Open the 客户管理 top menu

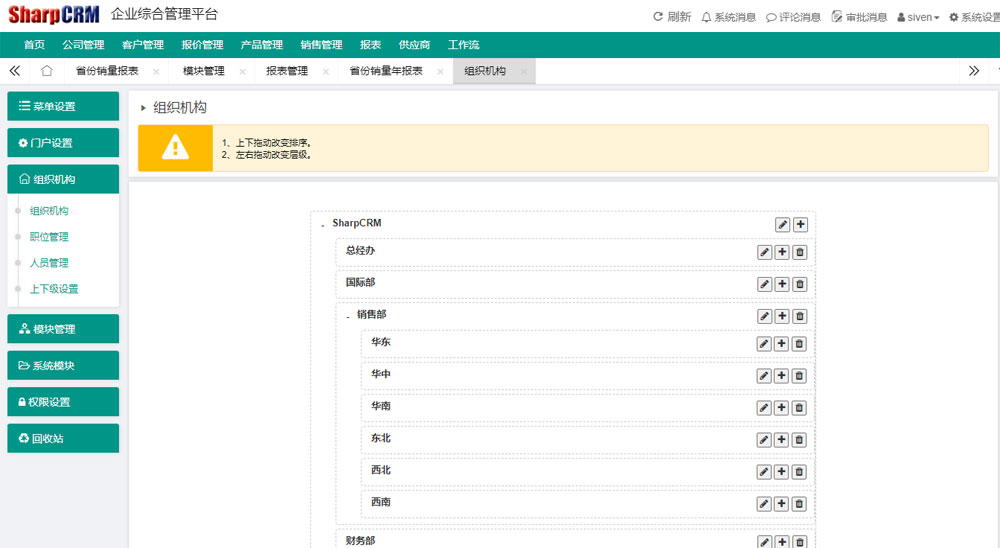click(142, 45)
